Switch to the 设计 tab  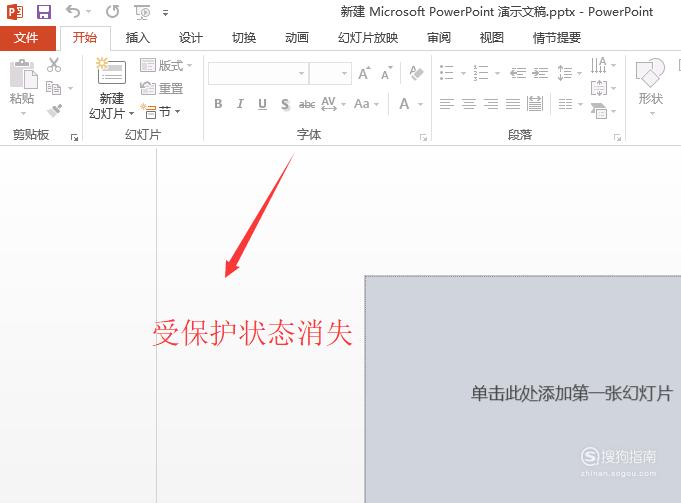191,38
